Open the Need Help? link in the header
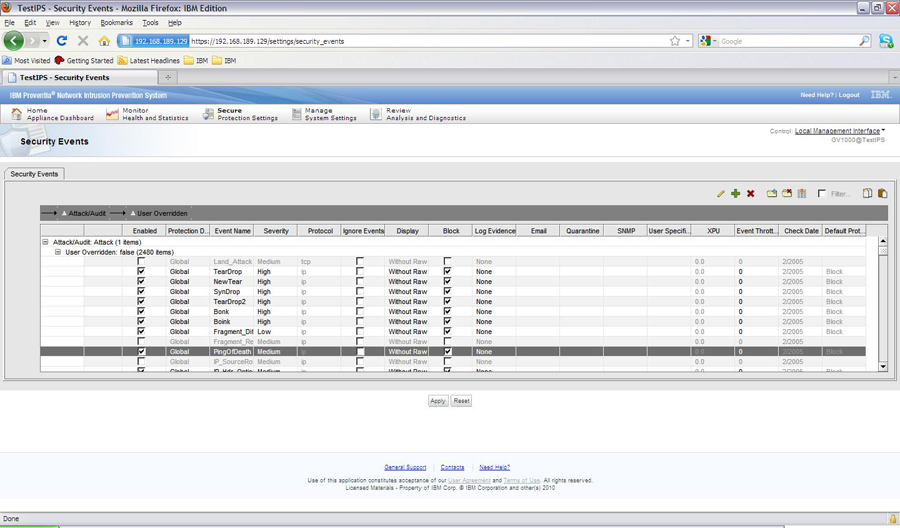900x528 pixels. 817,95
